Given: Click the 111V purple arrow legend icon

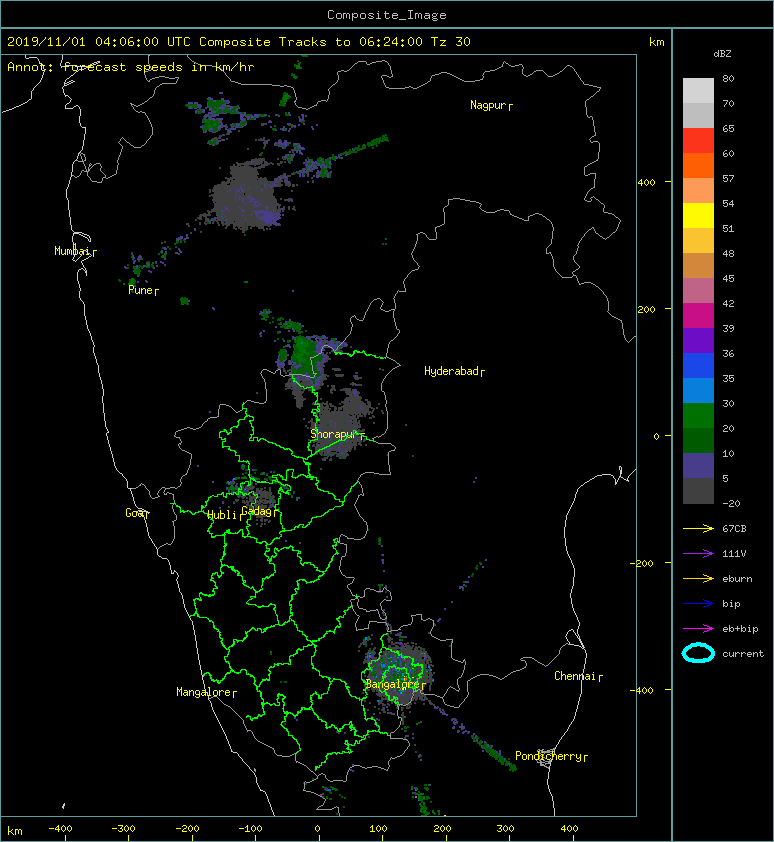Looking at the screenshot, I should (698, 554).
